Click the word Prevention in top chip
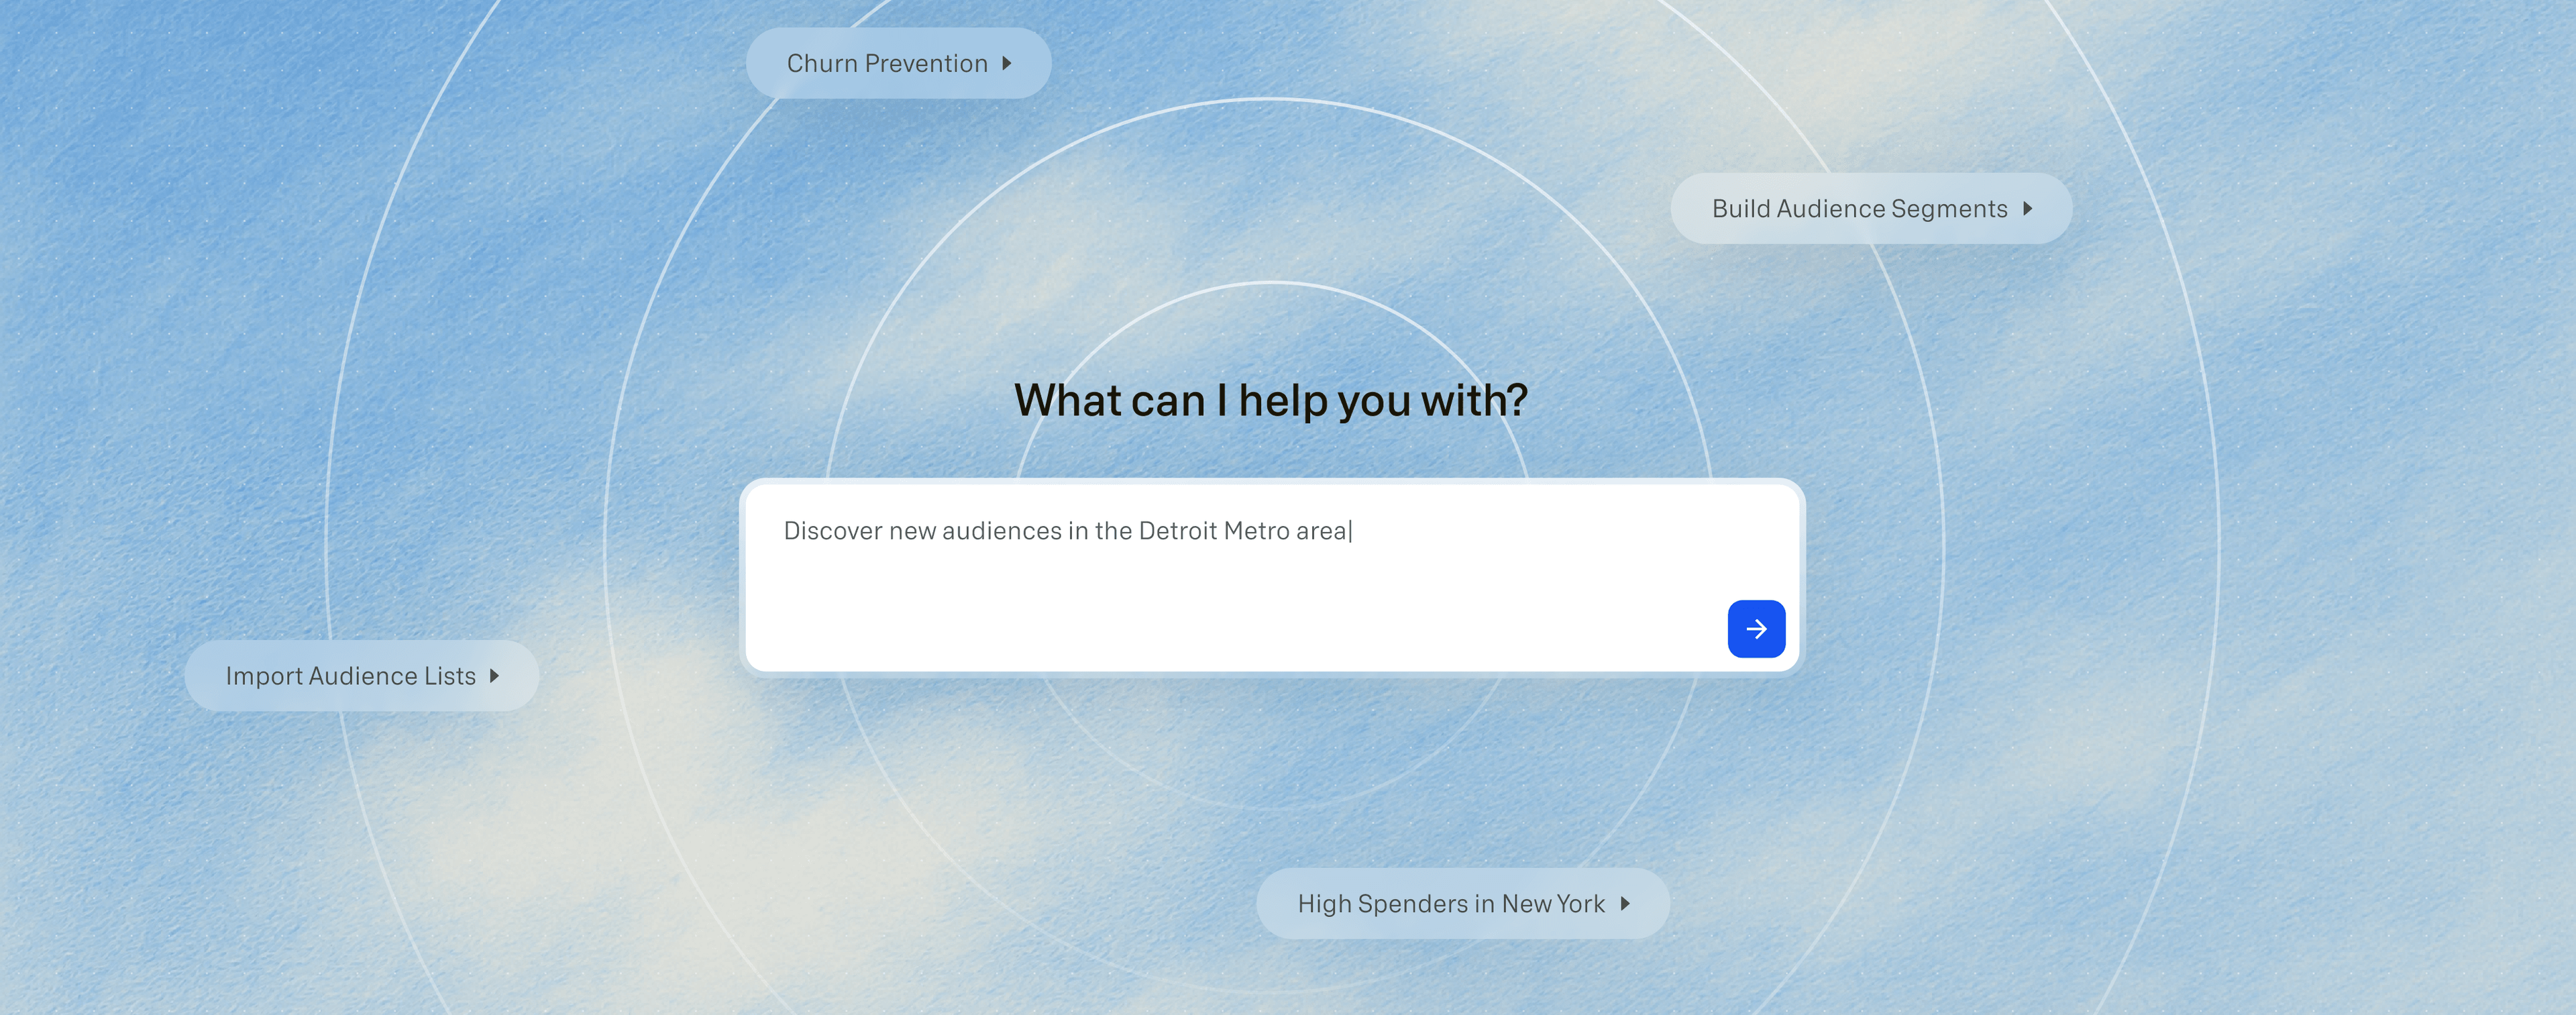The height and width of the screenshot is (1015, 2576). pyautogui.click(x=926, y=63)
